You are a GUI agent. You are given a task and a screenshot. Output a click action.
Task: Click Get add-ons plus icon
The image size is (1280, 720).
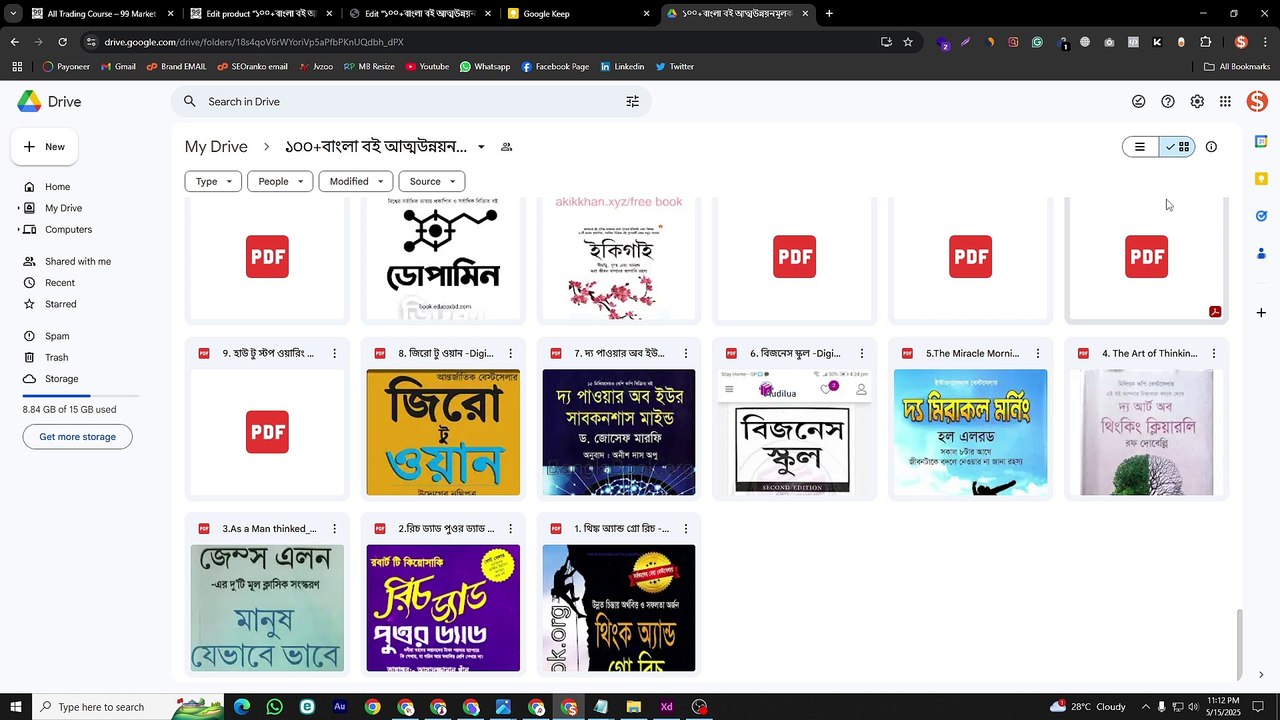tap(1261, 313)
